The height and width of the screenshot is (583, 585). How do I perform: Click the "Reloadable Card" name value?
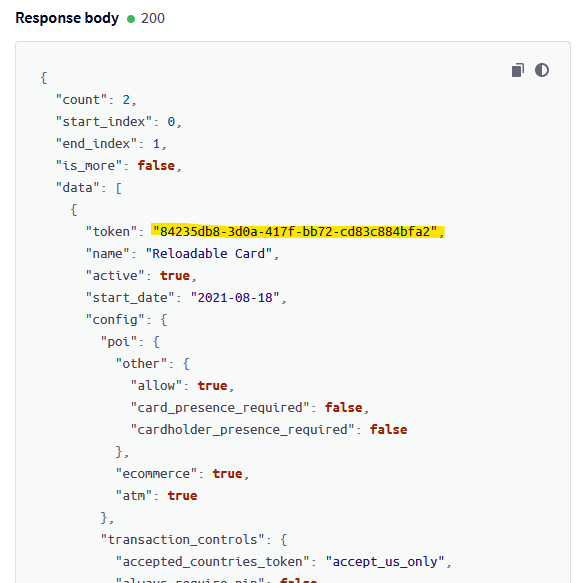(209, 254)
